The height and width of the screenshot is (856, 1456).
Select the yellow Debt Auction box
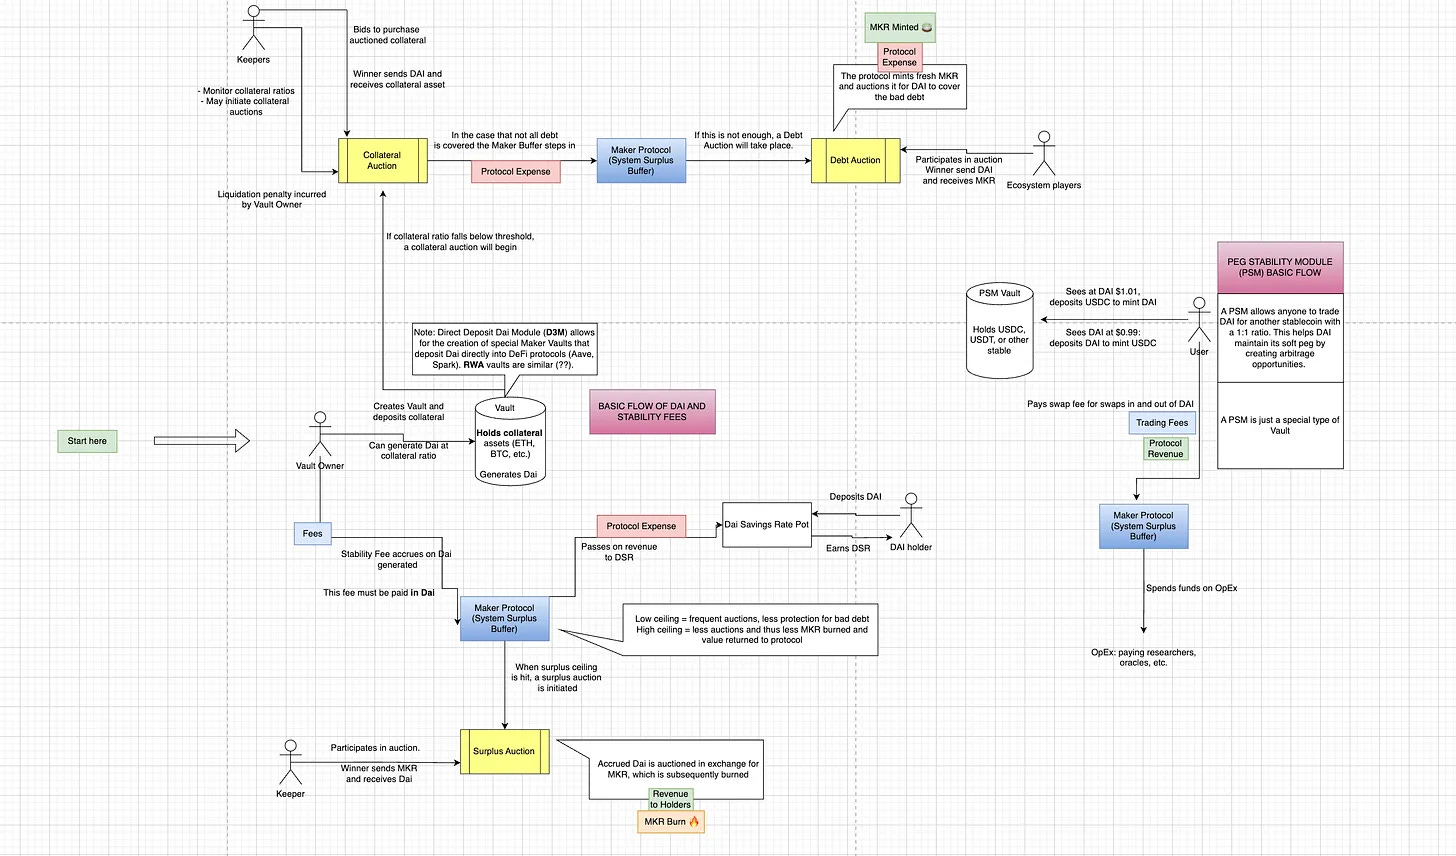856,160
